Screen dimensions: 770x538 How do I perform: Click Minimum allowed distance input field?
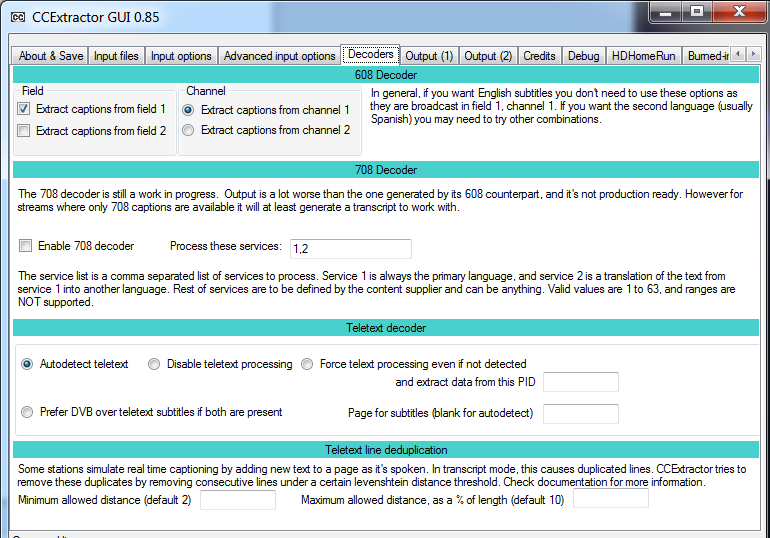[238, 500]
